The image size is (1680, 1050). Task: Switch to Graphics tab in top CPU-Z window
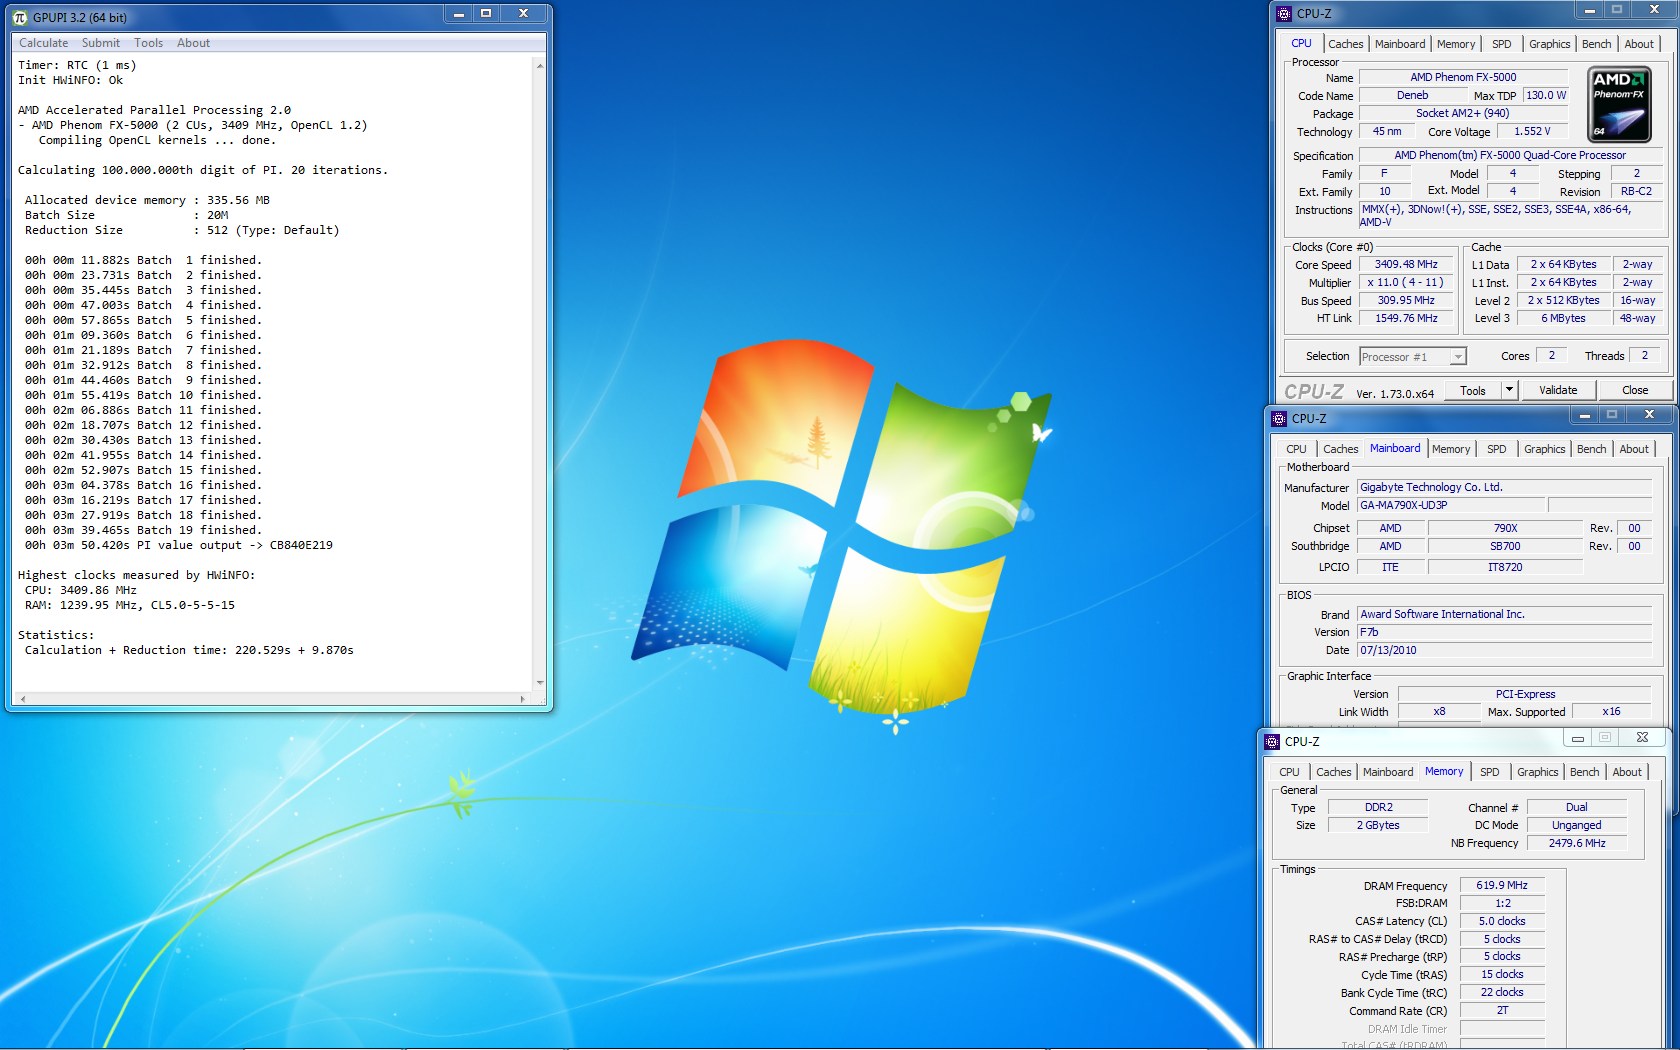tap(1549, 44)
